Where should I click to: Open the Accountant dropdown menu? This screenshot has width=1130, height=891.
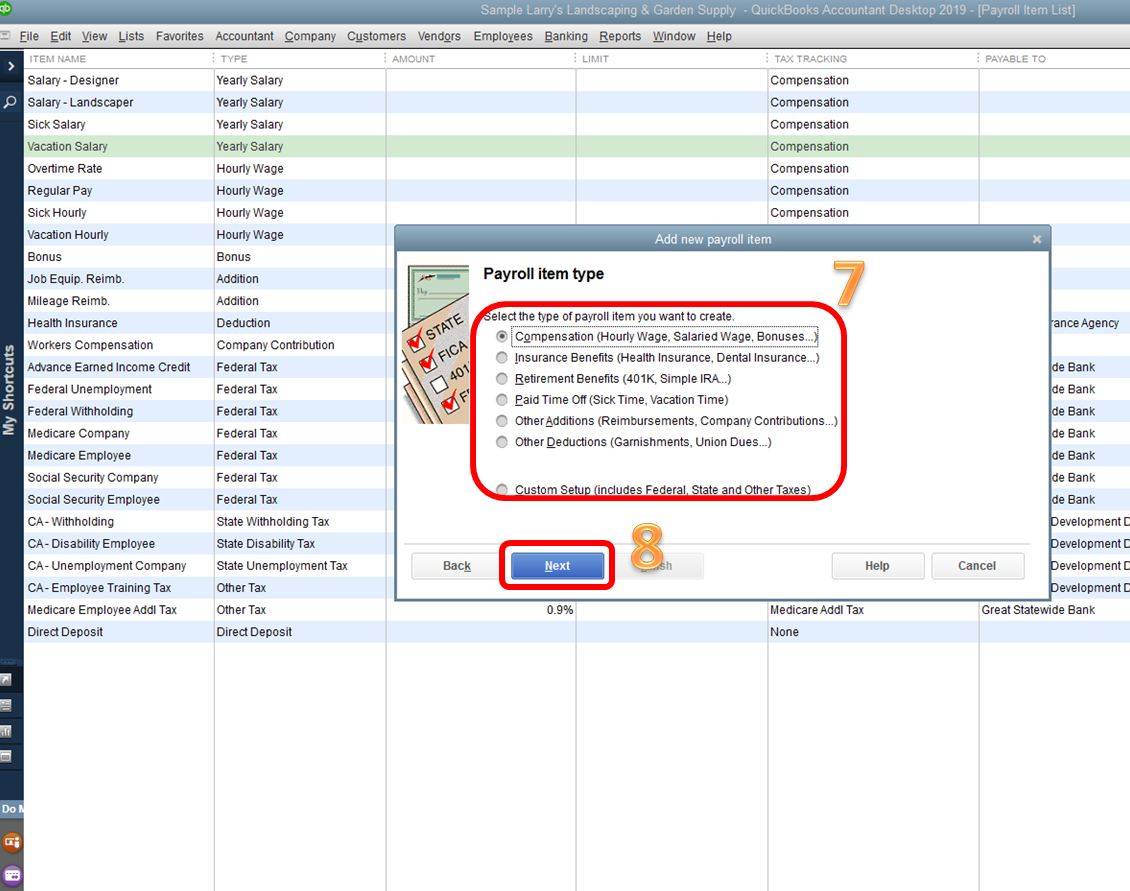[x=244, y=36]
